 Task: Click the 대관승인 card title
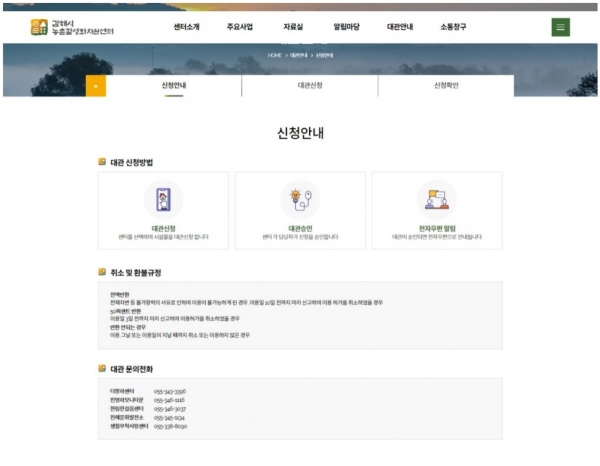tap(300, 228)
